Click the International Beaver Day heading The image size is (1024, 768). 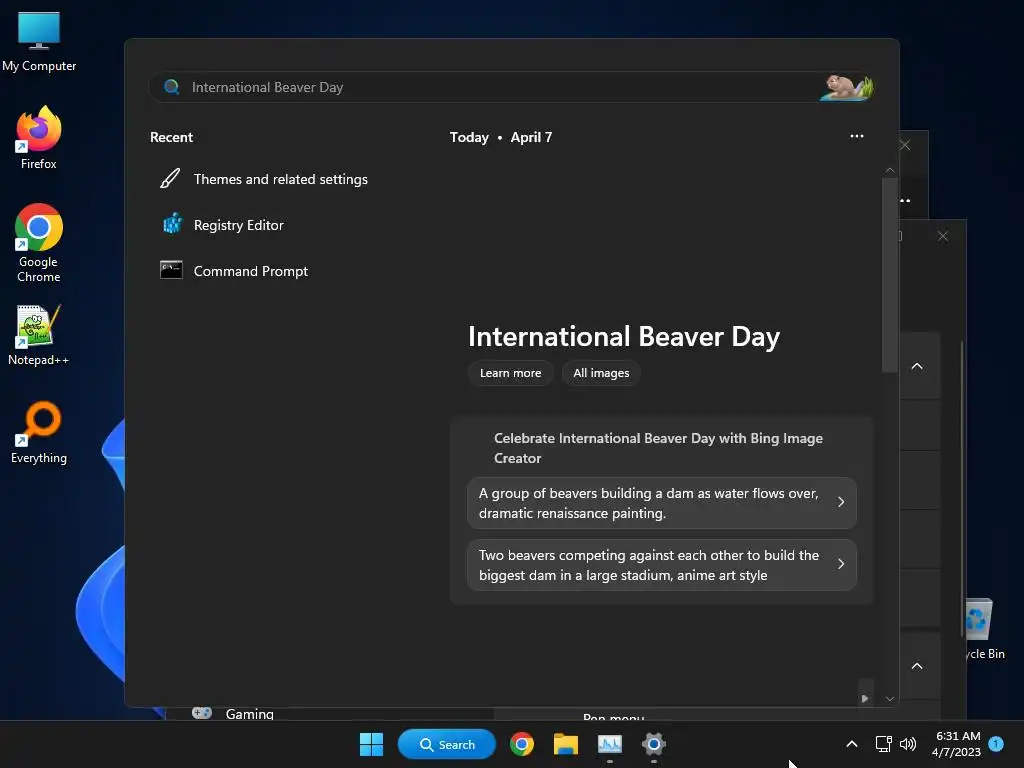pos(624,336)
